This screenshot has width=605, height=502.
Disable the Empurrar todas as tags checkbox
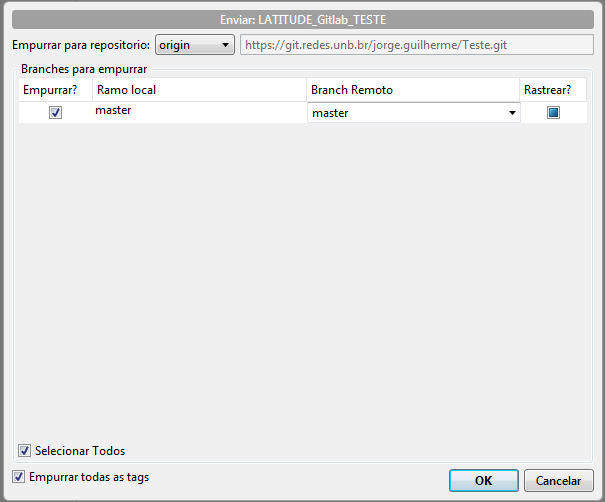coord(19,477)
